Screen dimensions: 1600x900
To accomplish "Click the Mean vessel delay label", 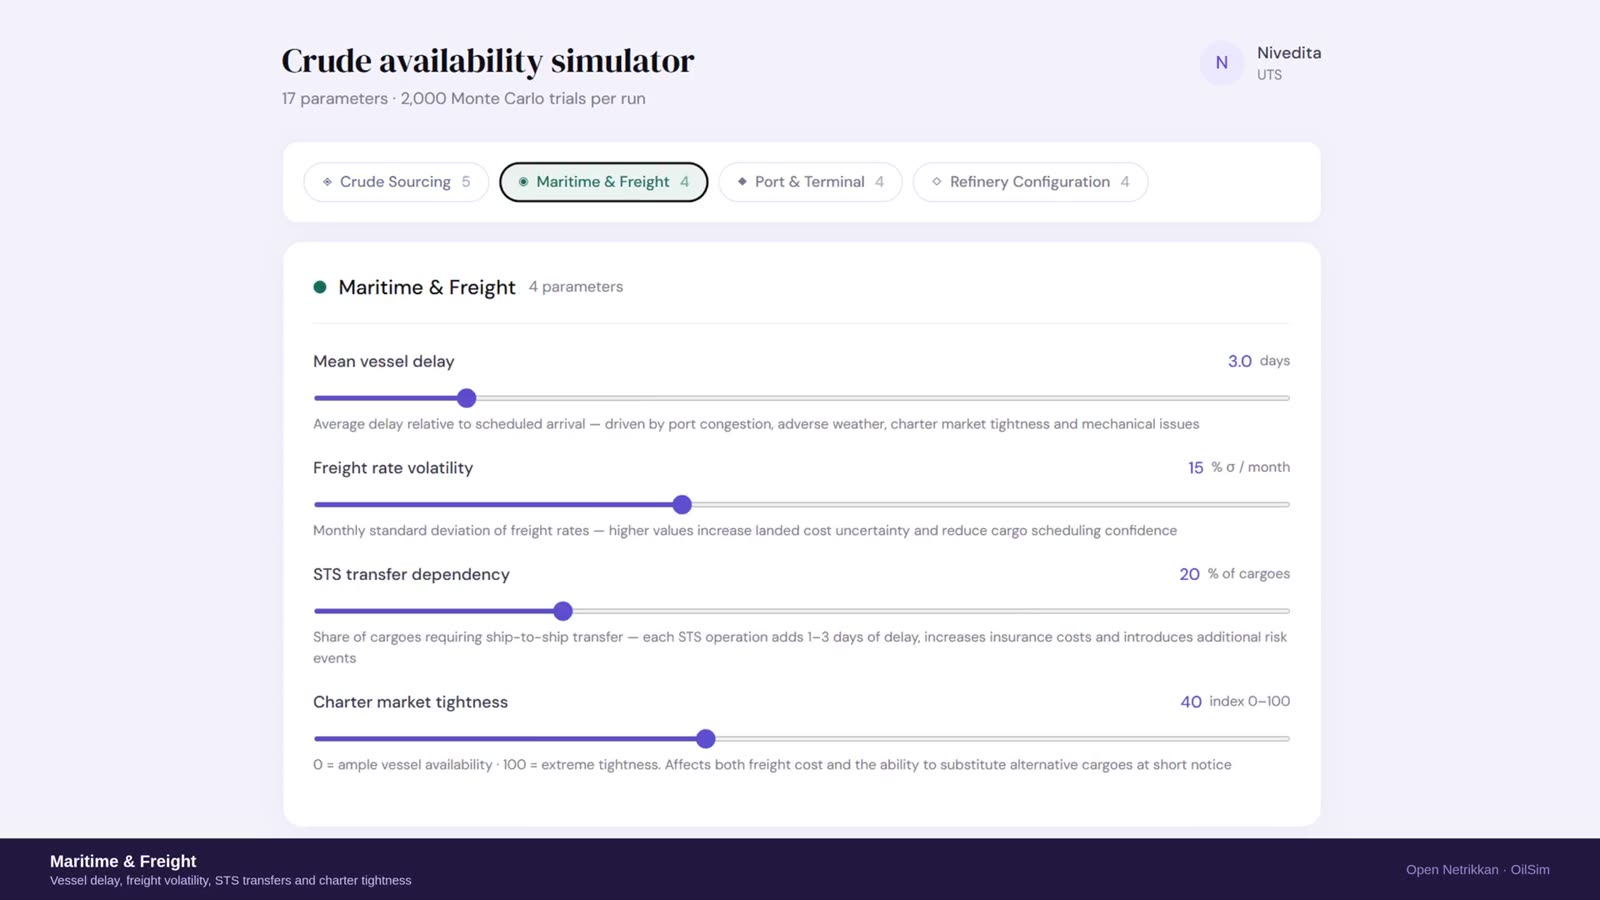I will [x=384, y=361].
